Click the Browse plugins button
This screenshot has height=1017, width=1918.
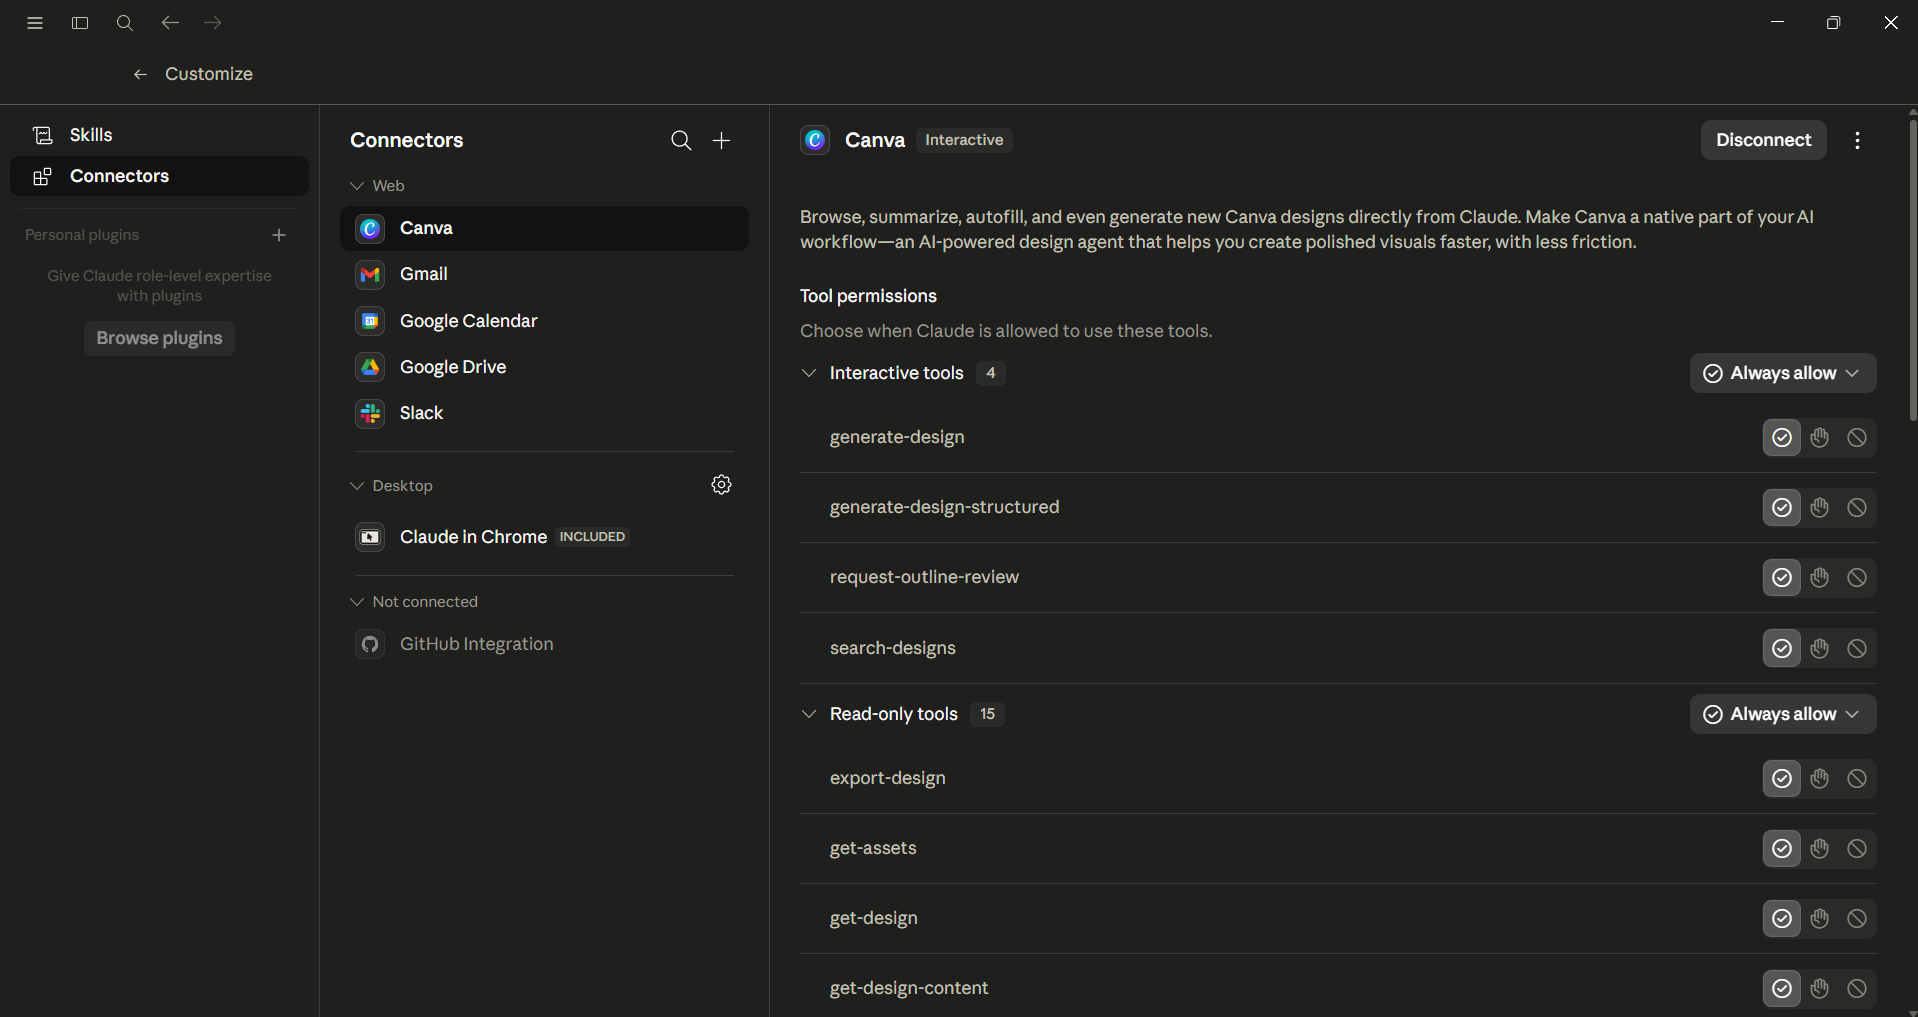coord(159,338)
